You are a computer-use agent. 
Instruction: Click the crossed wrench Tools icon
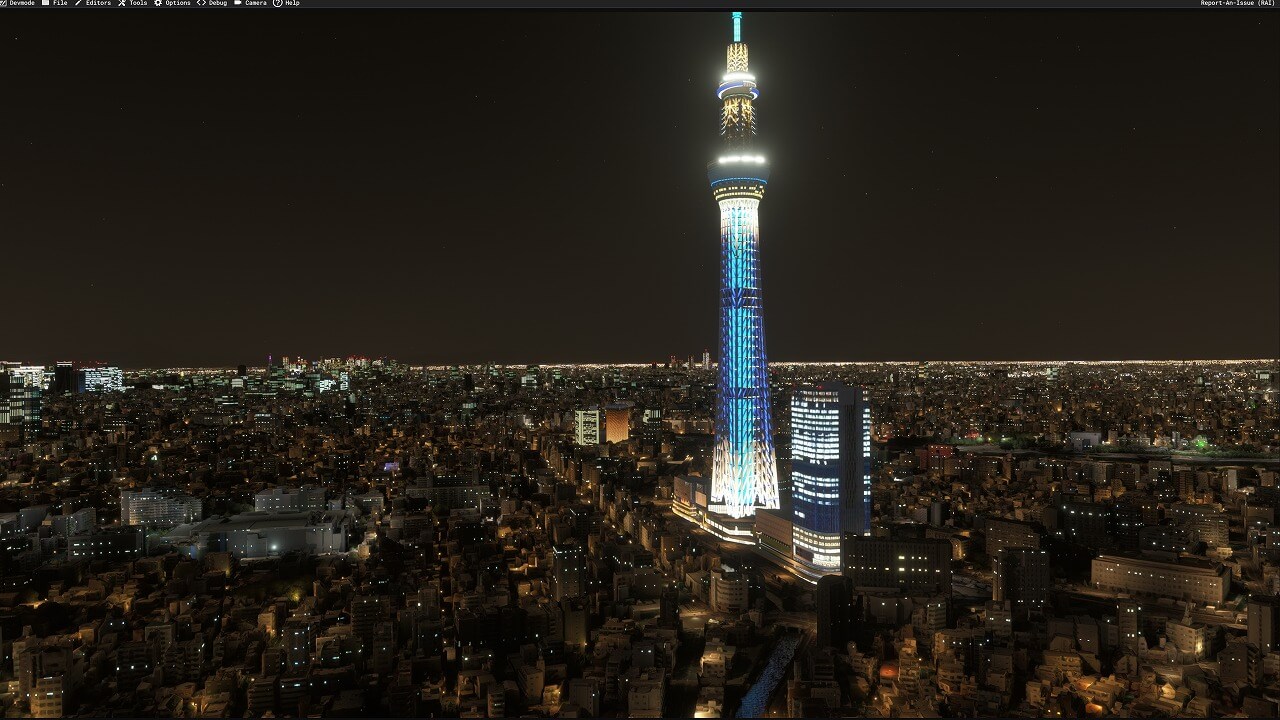tap(122, 3)
